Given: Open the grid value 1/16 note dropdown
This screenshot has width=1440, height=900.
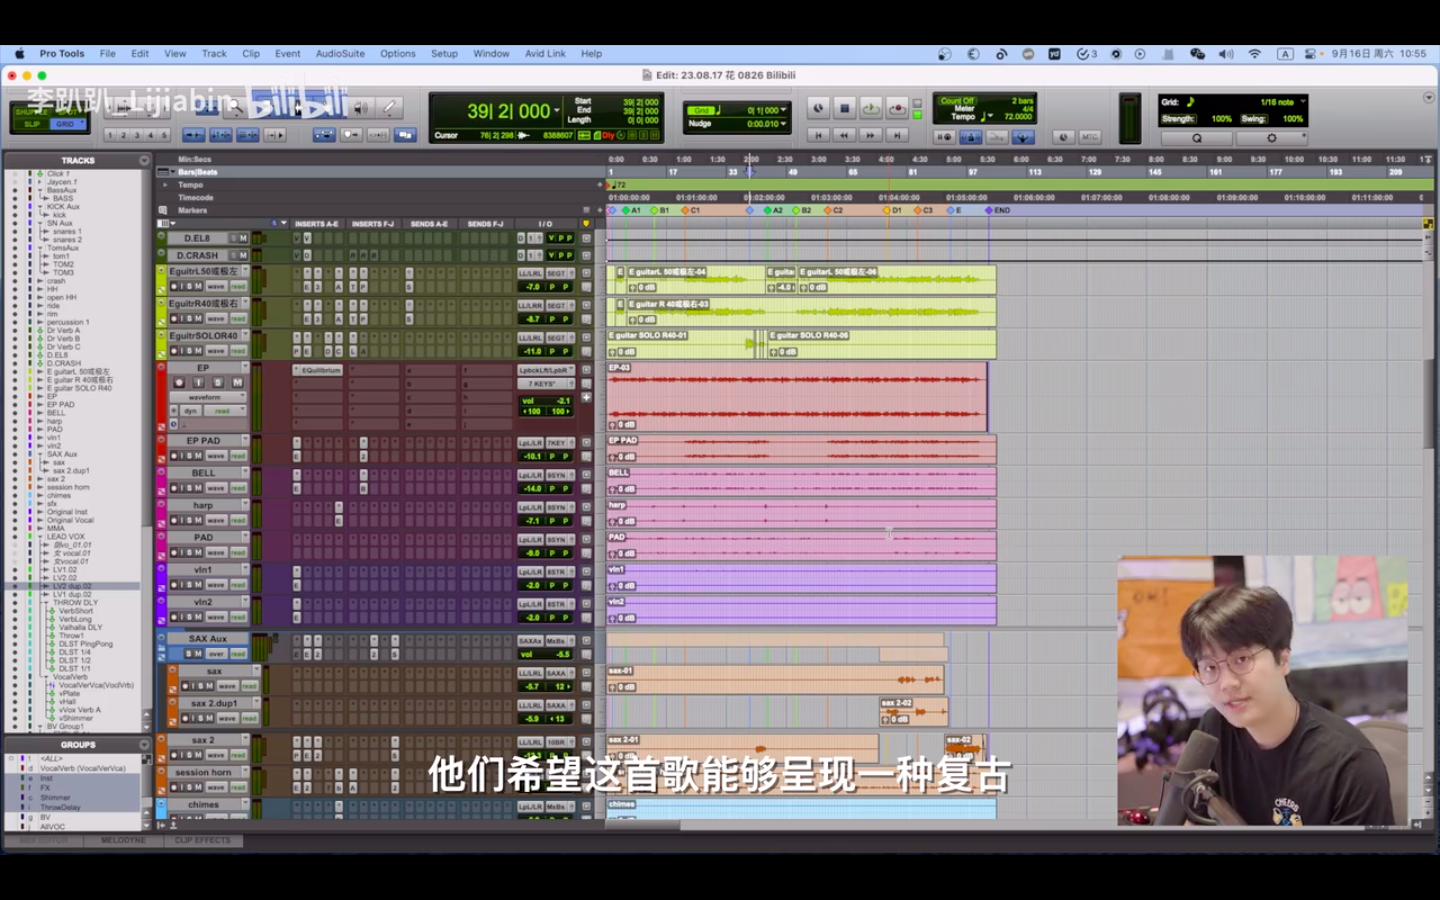Looking at the screenshot, I should pos(1303,102).
